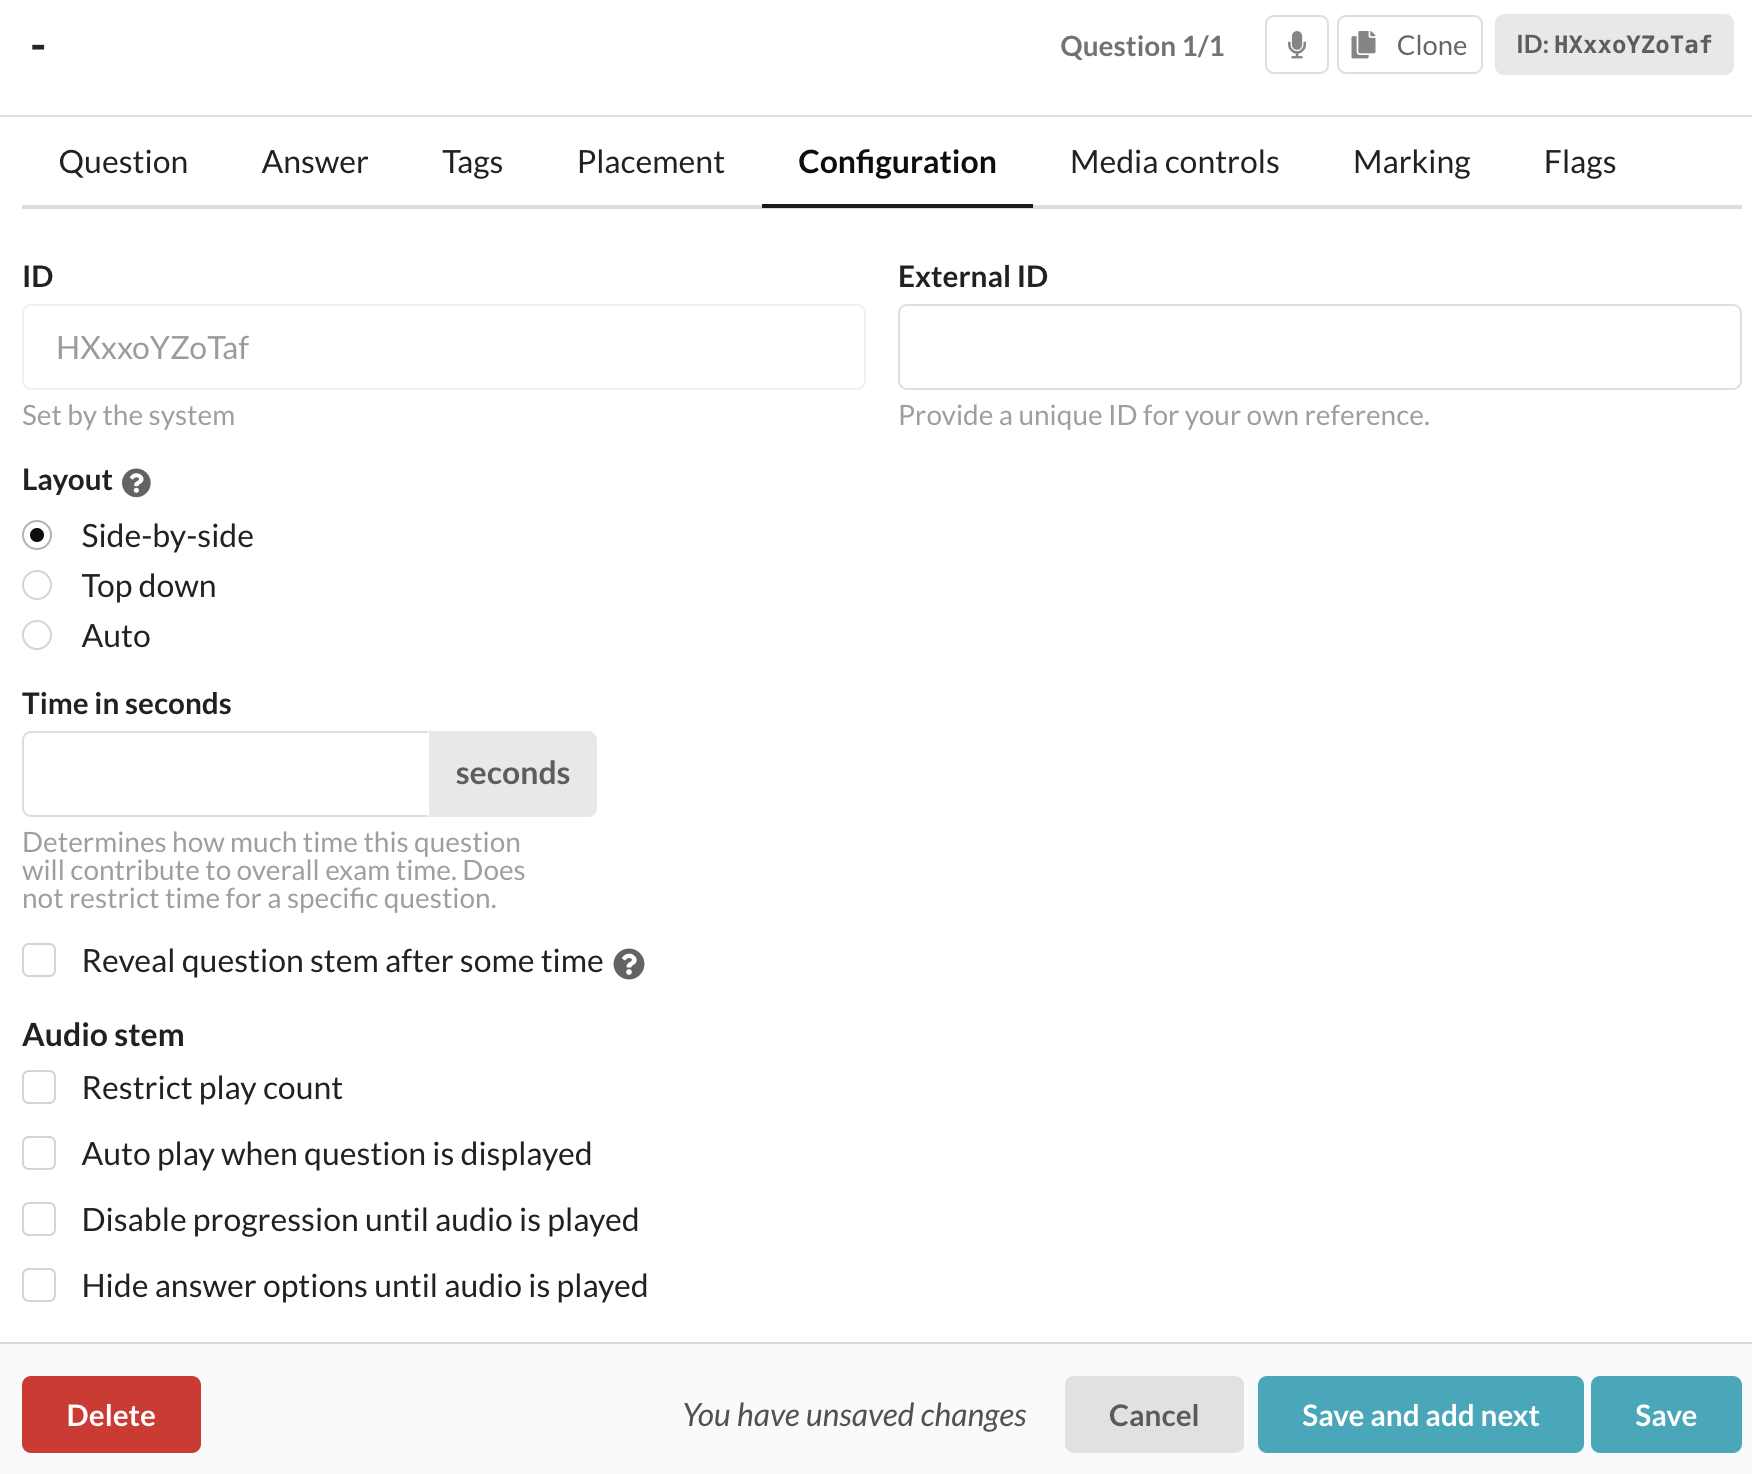Click the microphone icon button
Viewport: 1752px width, 1474px height.
(1296, 45)
